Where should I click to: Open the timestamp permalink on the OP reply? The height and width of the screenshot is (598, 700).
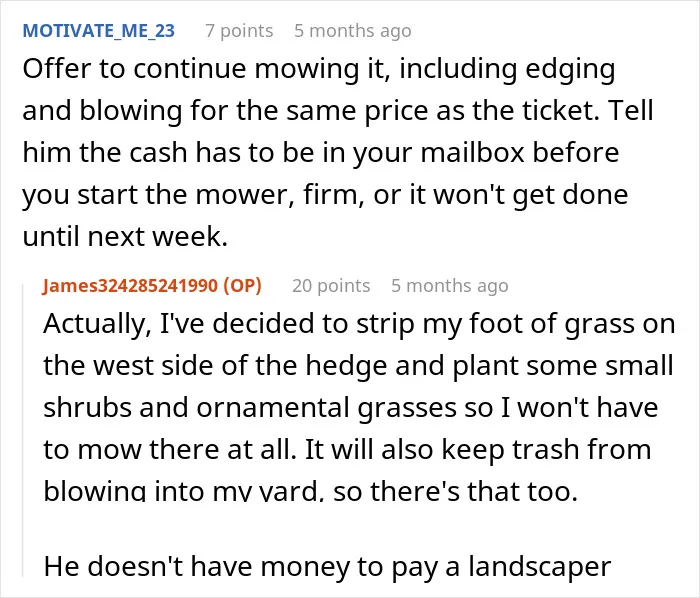tap(450, 286)
